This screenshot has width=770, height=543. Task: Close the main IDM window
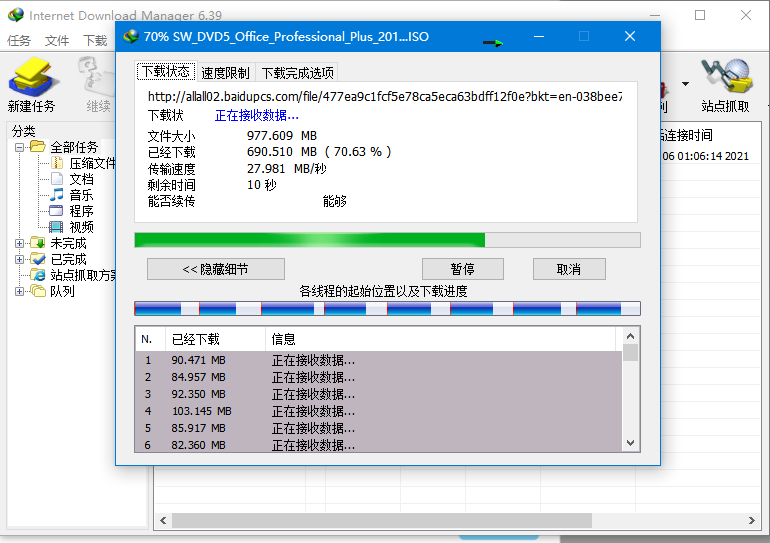746,15
